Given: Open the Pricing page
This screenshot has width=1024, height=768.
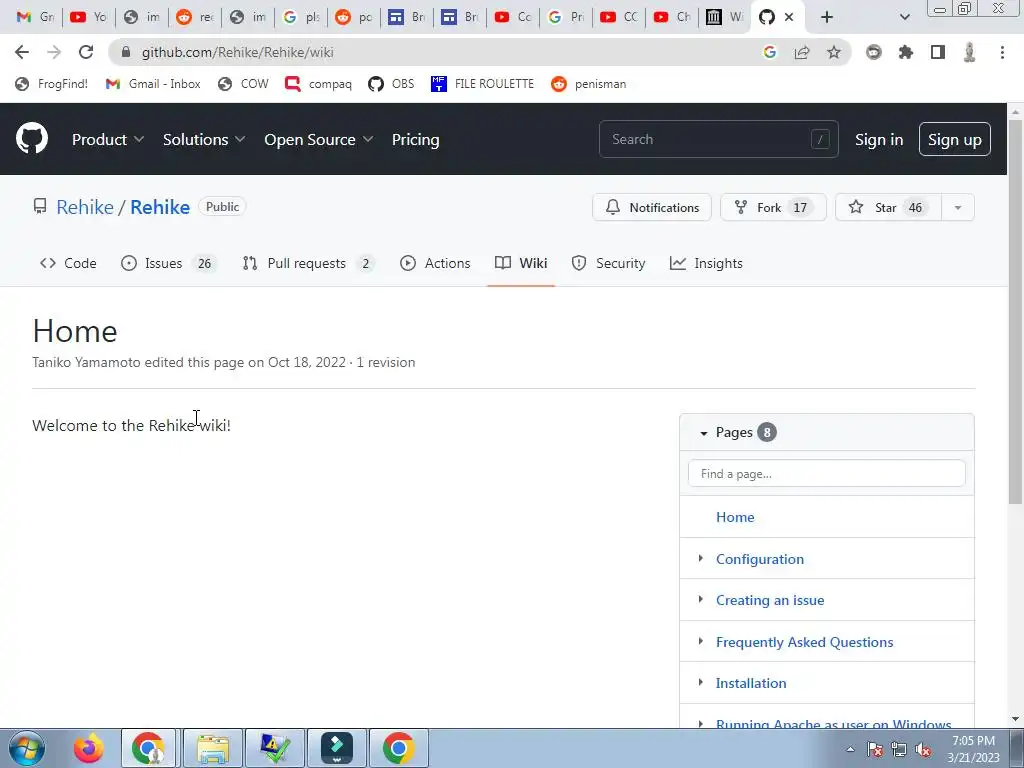Looking at the screenshot, I should pos(415,139).
